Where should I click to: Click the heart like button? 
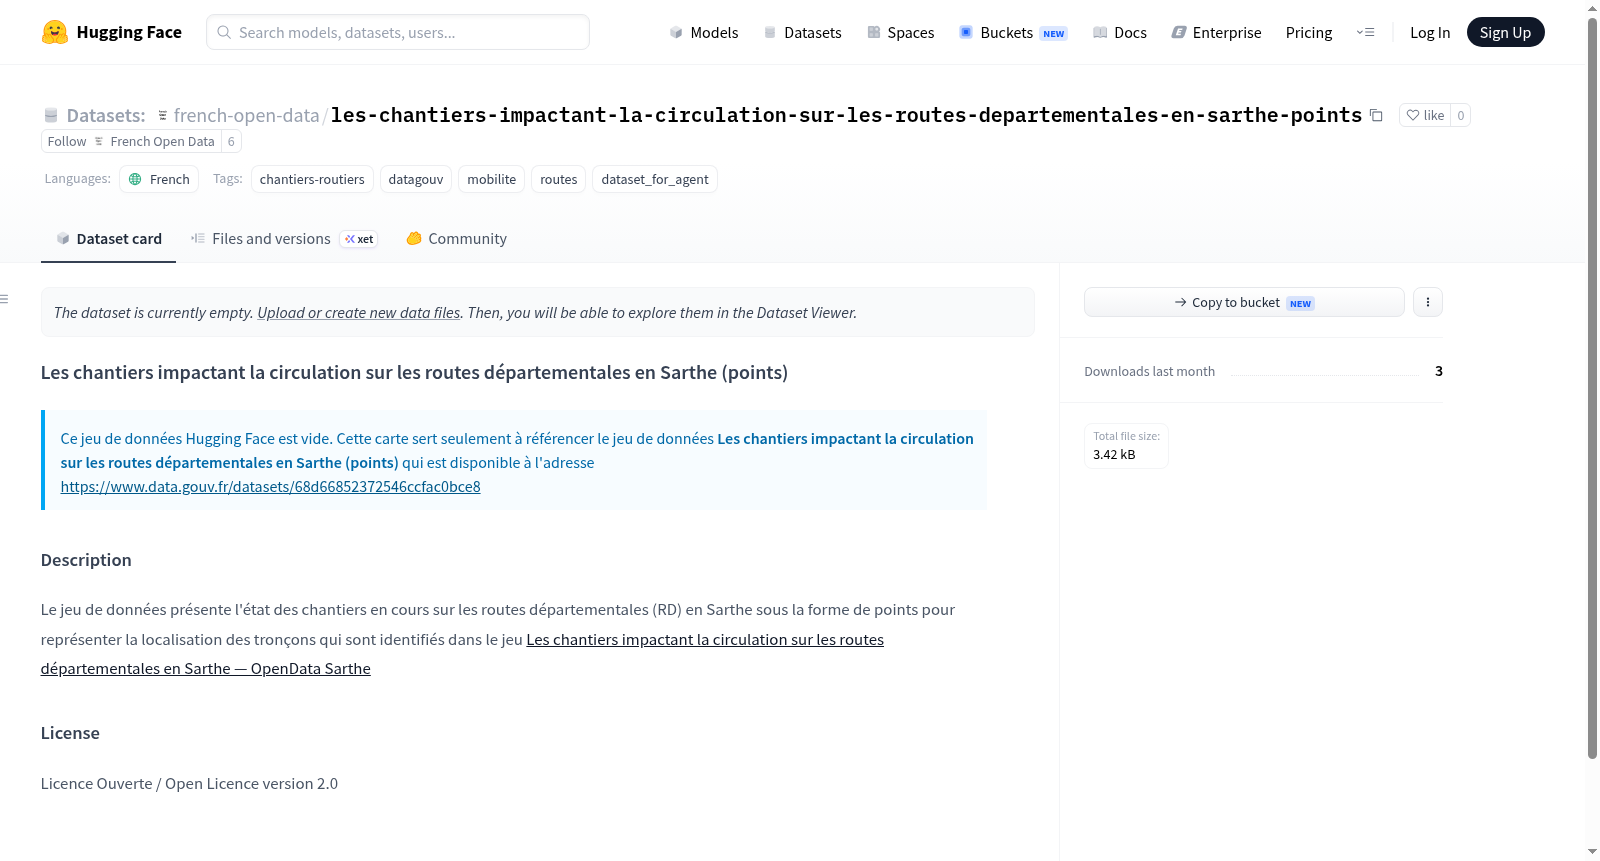1425,115
